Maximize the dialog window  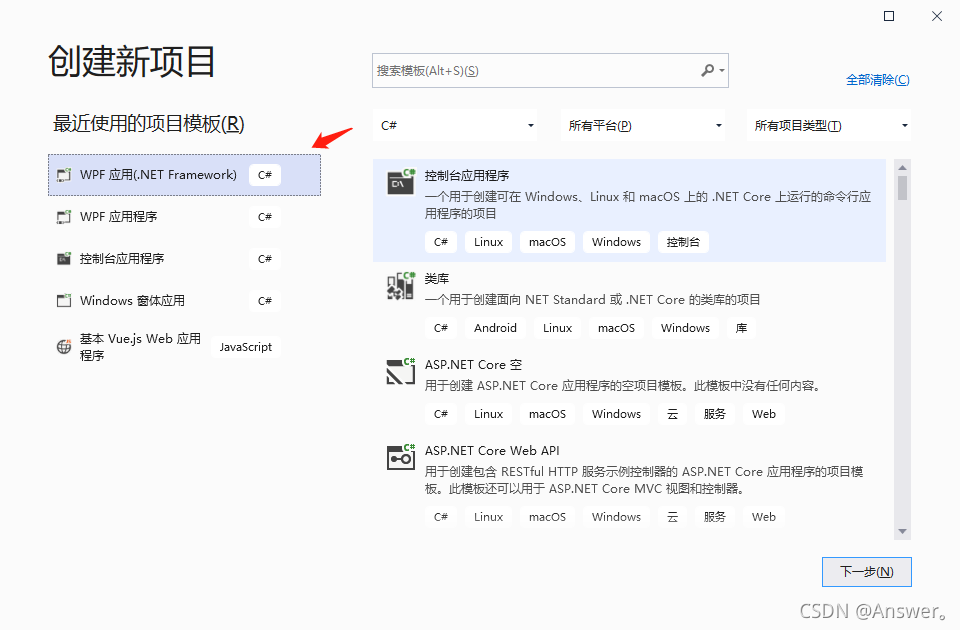tap(889, 16)
